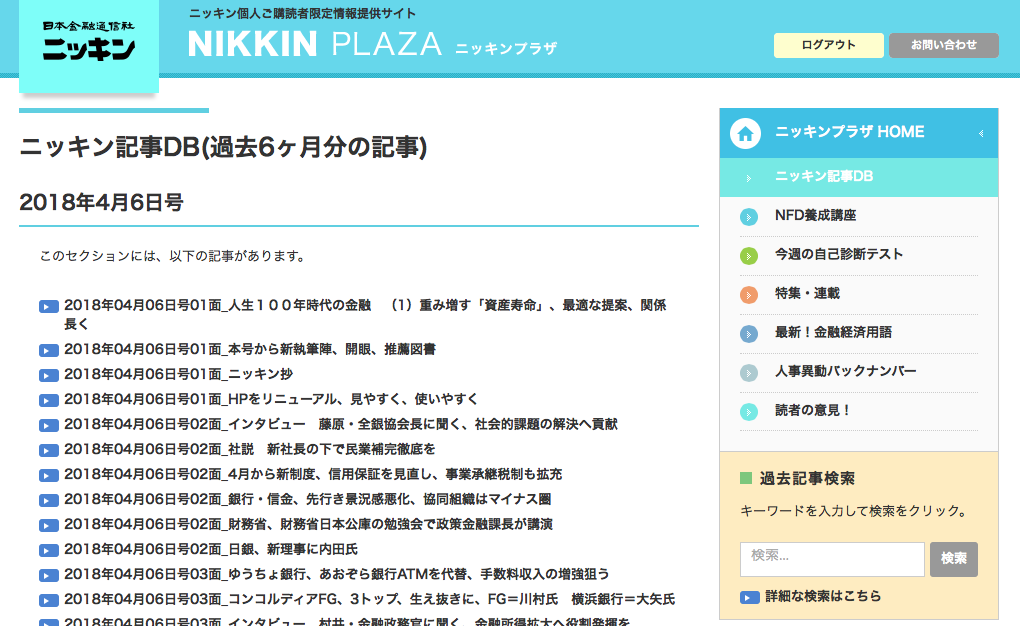The width and height of the screenshot is (1020, 626).
Task: Click the このセクションには、以下の記事があります text
Action: click(172, 256)
